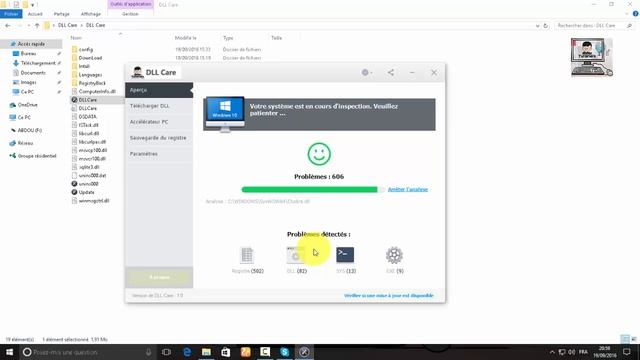Click the update availability link at bottom right
Image resolution: width=640 pixels, height=360 pixels.
point(389,296)
